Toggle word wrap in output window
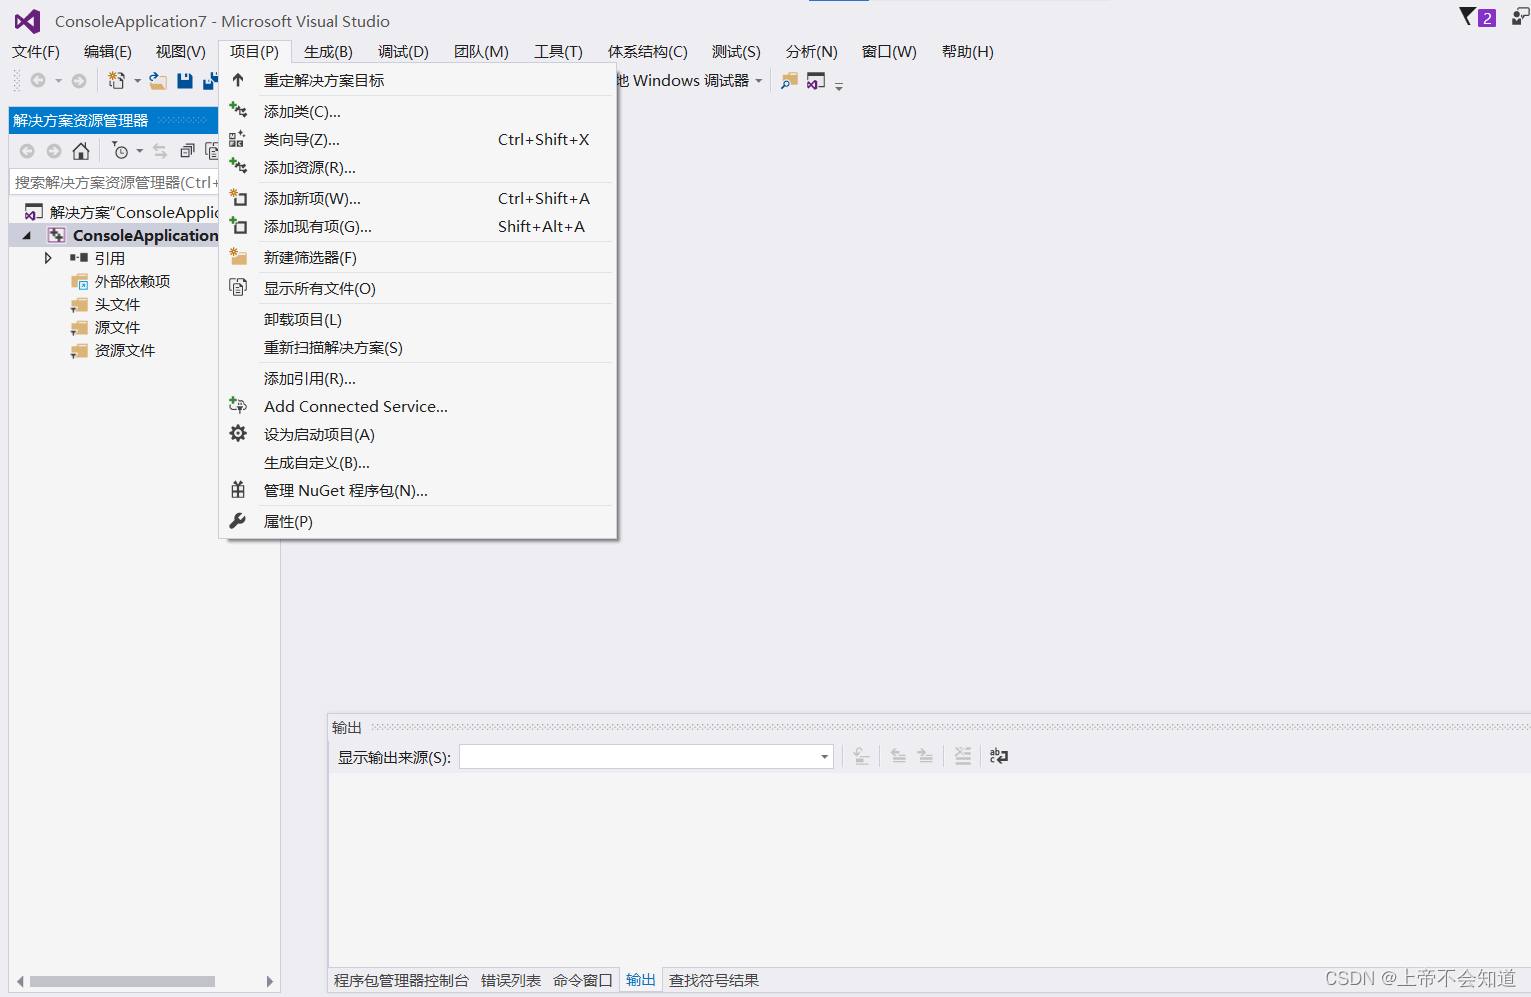Viewport: 1531px width, 997px height. 999,756
